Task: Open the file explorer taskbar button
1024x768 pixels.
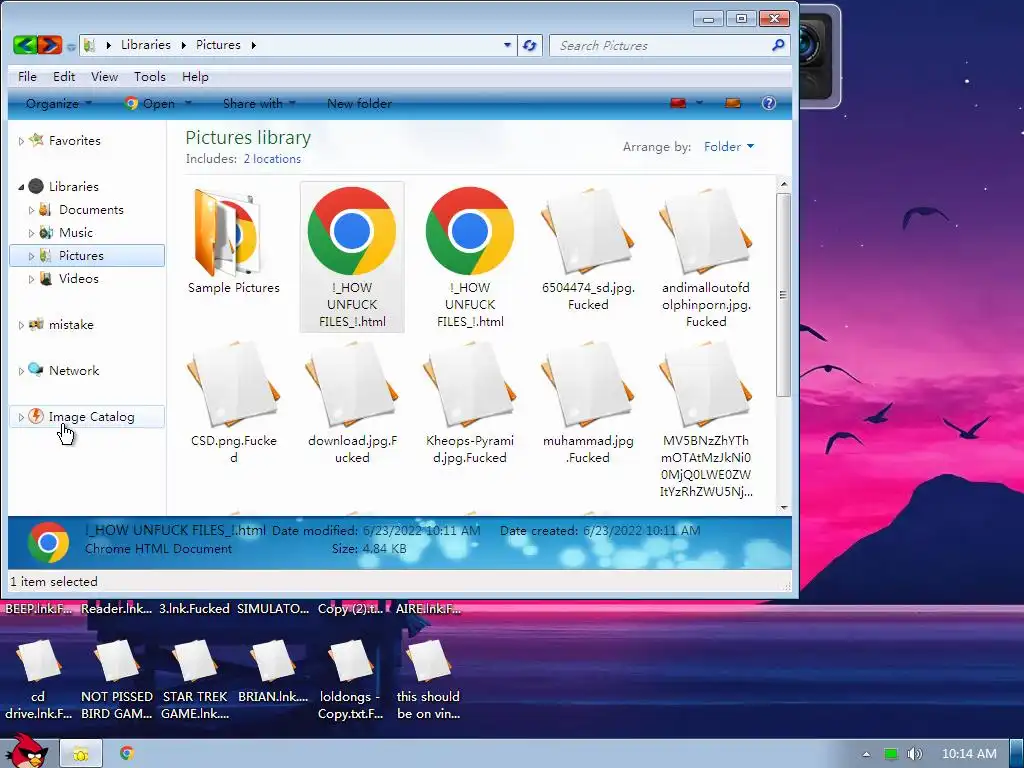Action: (x=81, y=754)
